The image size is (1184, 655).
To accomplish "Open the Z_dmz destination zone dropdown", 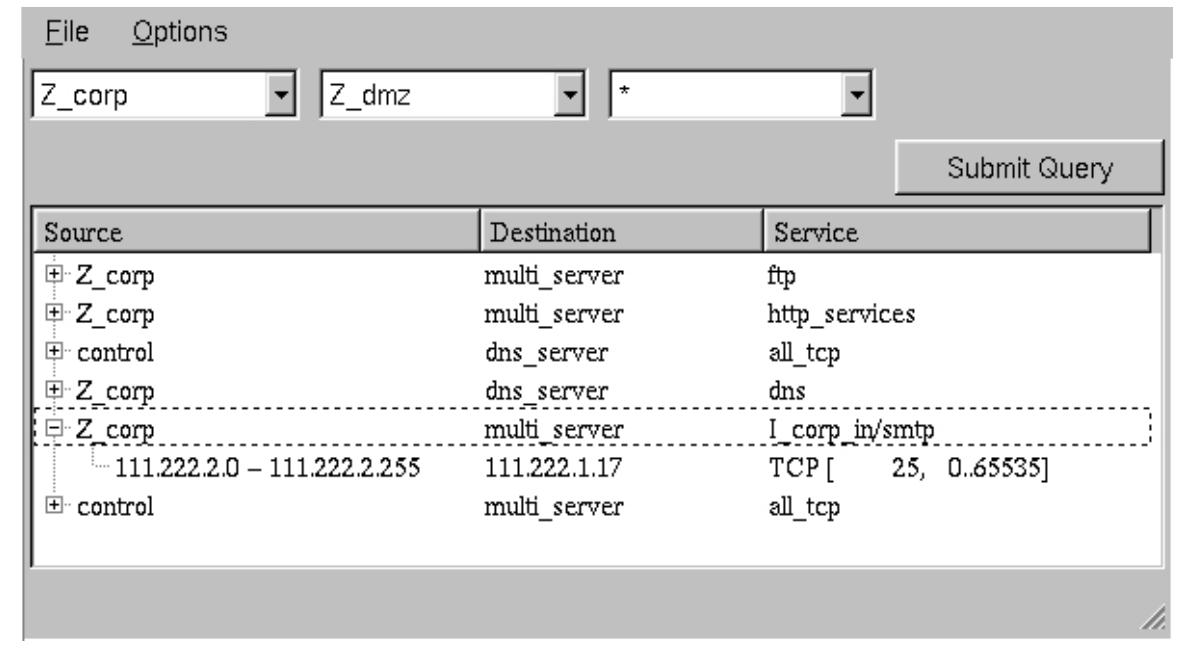I will pyautogui.click(x=569, y=94).
